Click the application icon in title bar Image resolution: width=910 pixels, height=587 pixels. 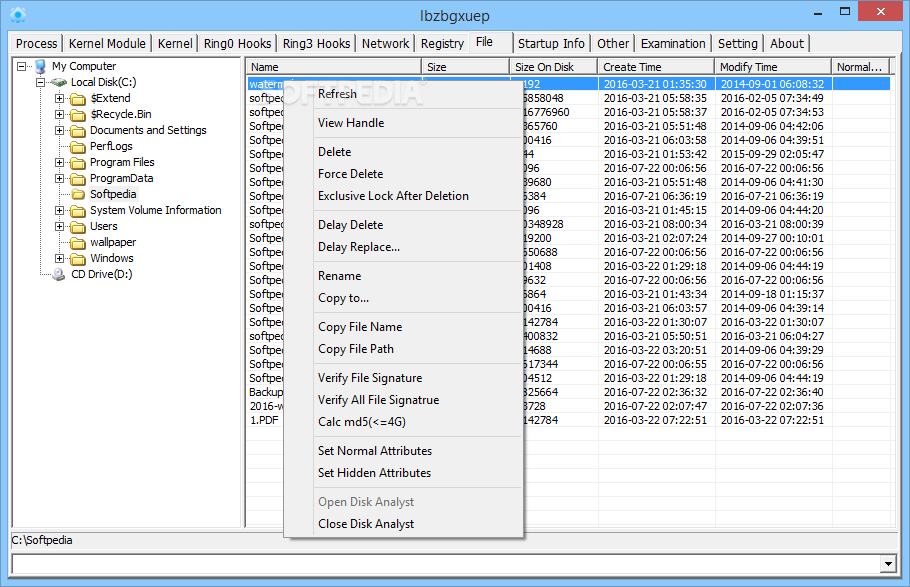[x=18, y=15]
